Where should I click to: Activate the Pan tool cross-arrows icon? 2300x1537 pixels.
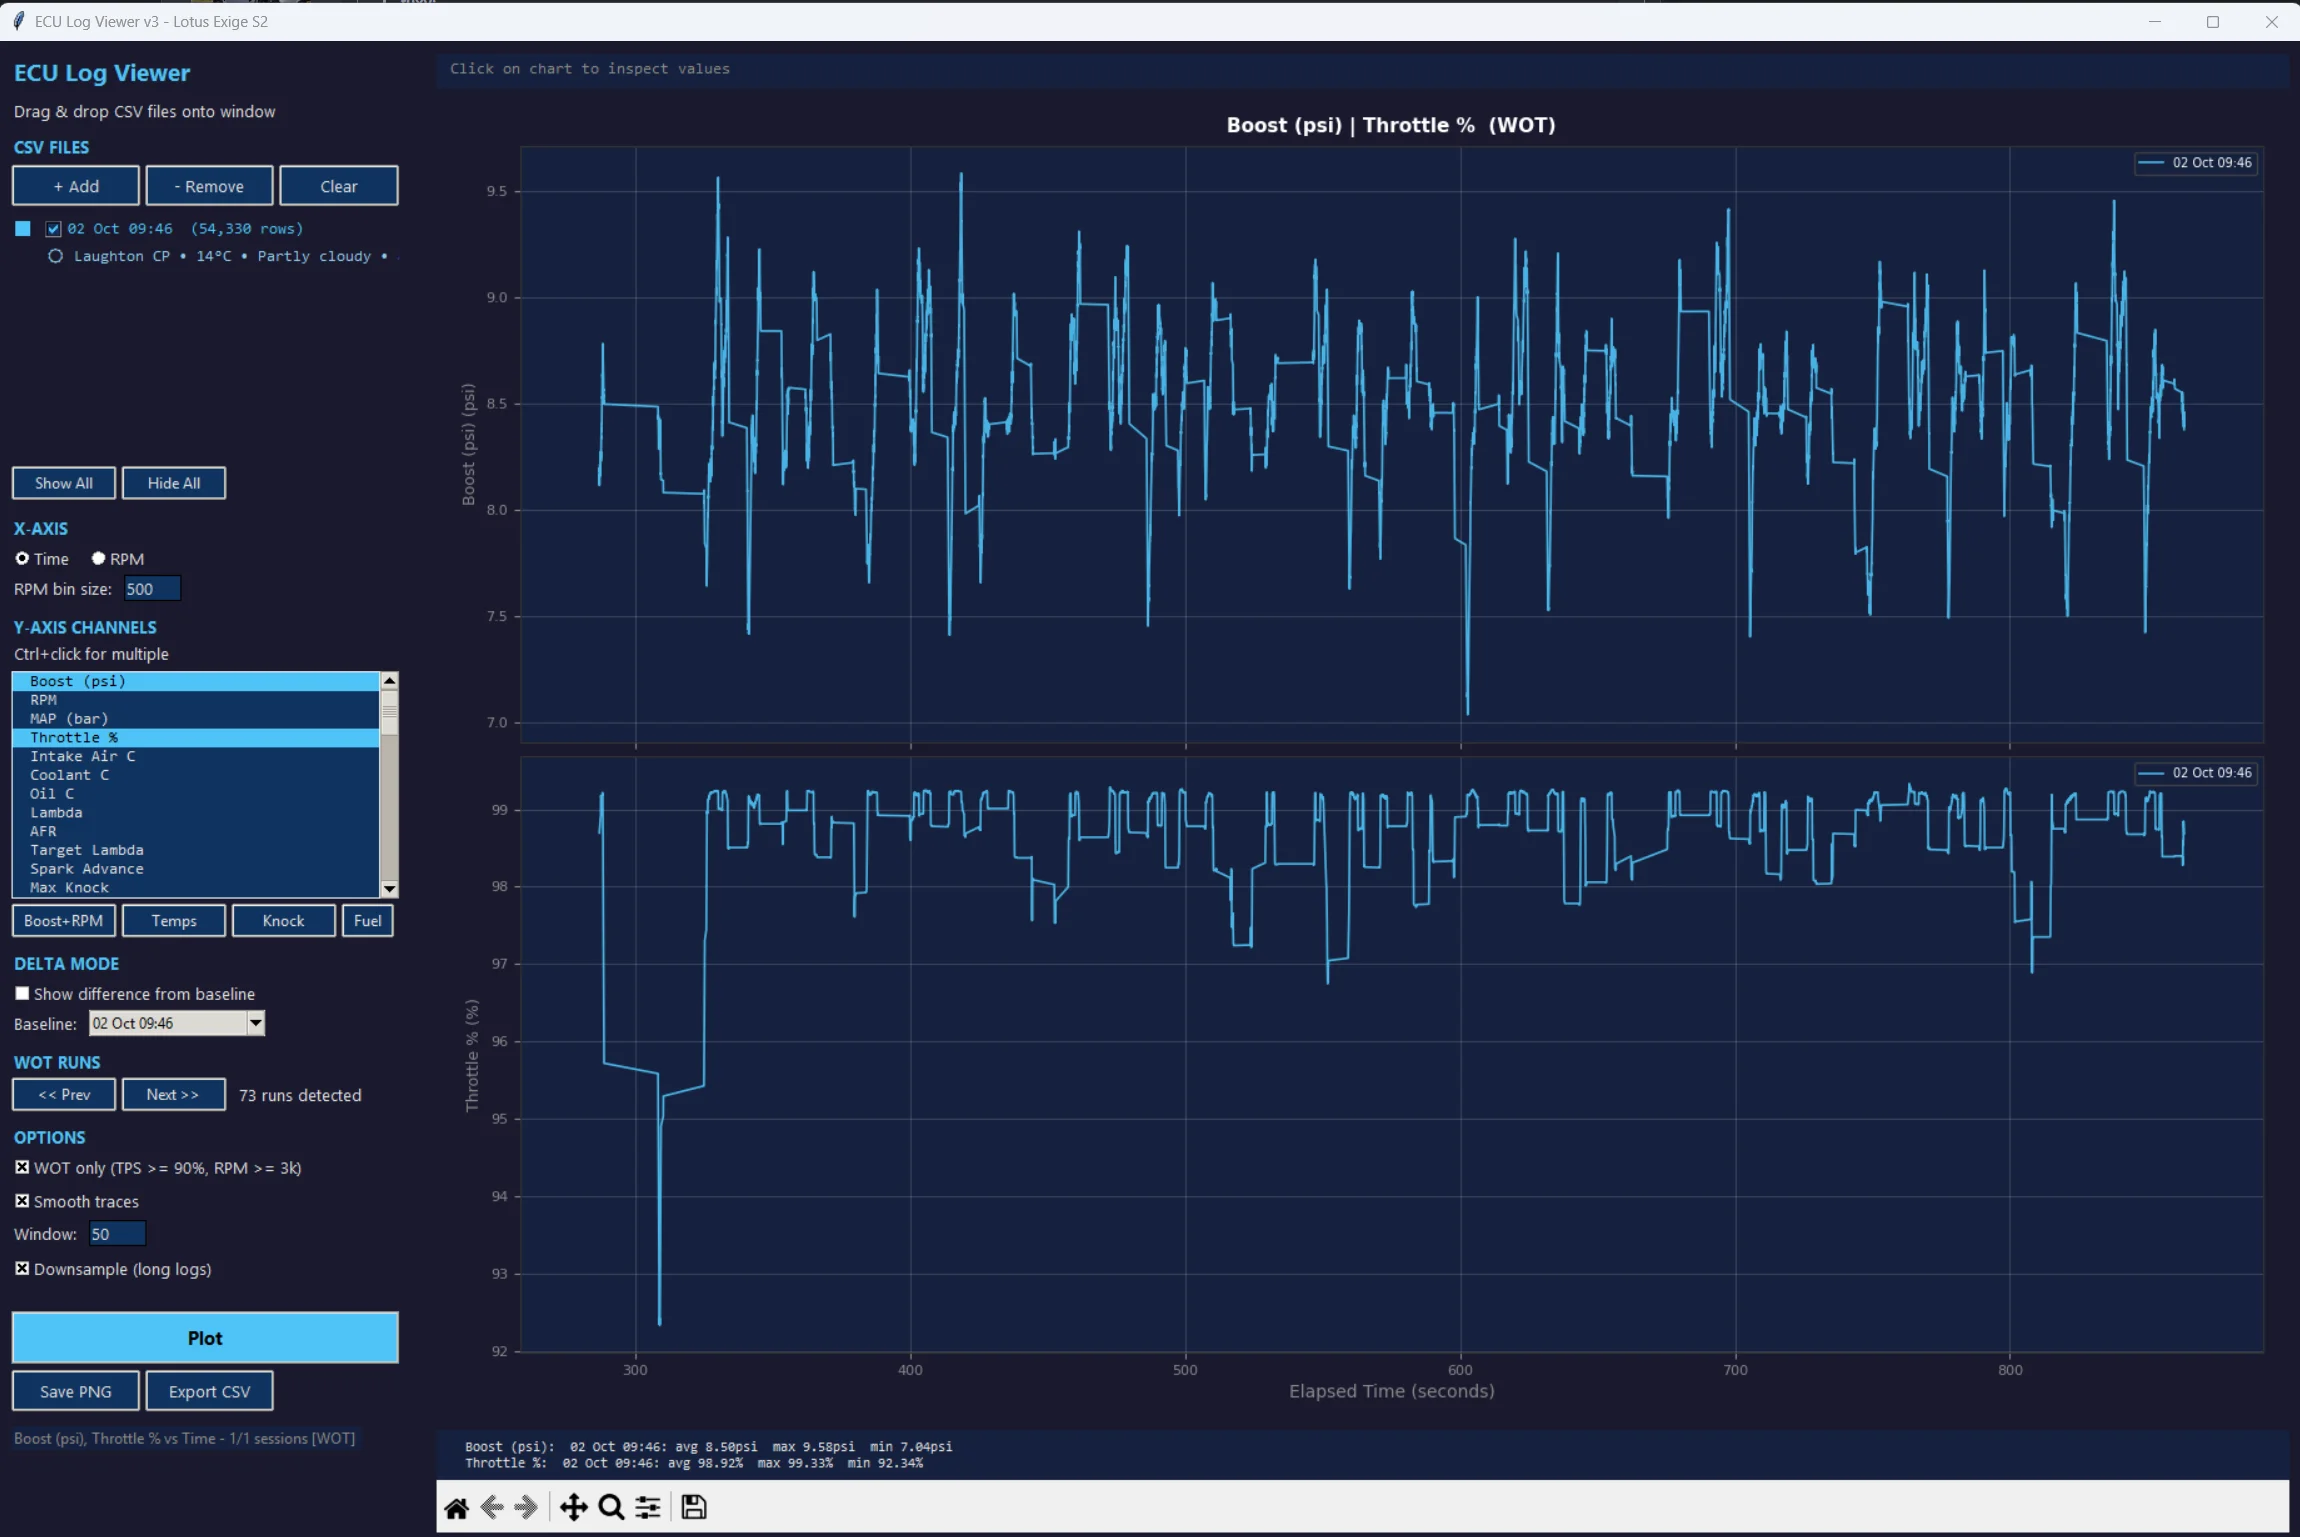click(573, 1507)
